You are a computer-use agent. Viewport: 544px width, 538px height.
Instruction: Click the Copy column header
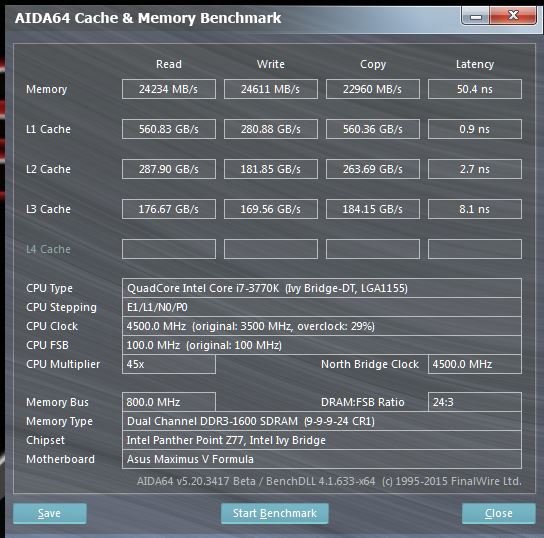pyautogui.click(x=373, y=65)
